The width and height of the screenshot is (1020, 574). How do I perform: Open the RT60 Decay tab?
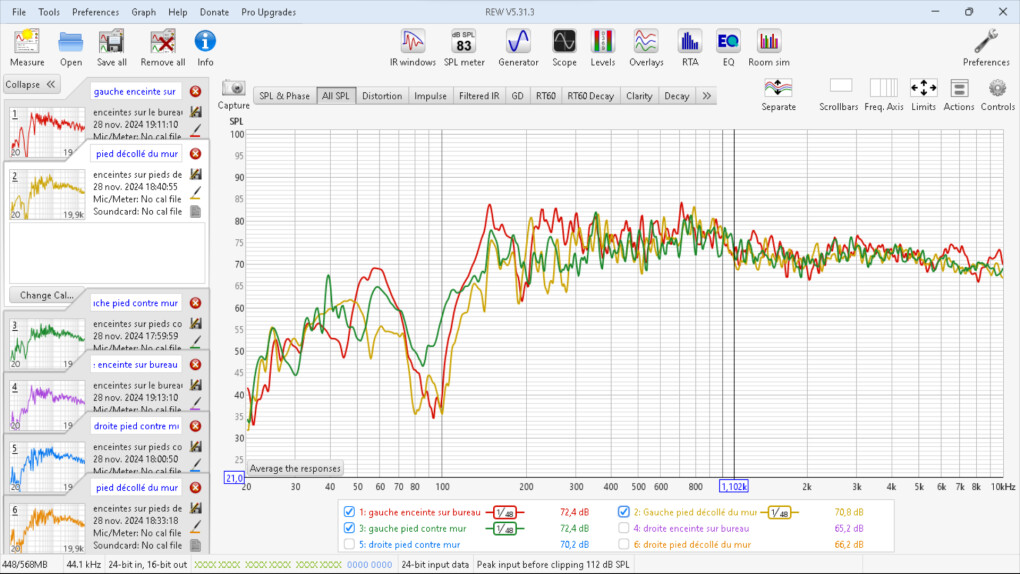[590, 96]
